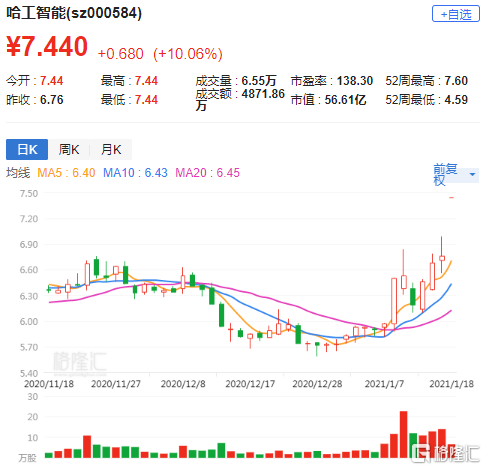
Task: Click the MA10 : 6.43 indicator label
Action: 135,173
